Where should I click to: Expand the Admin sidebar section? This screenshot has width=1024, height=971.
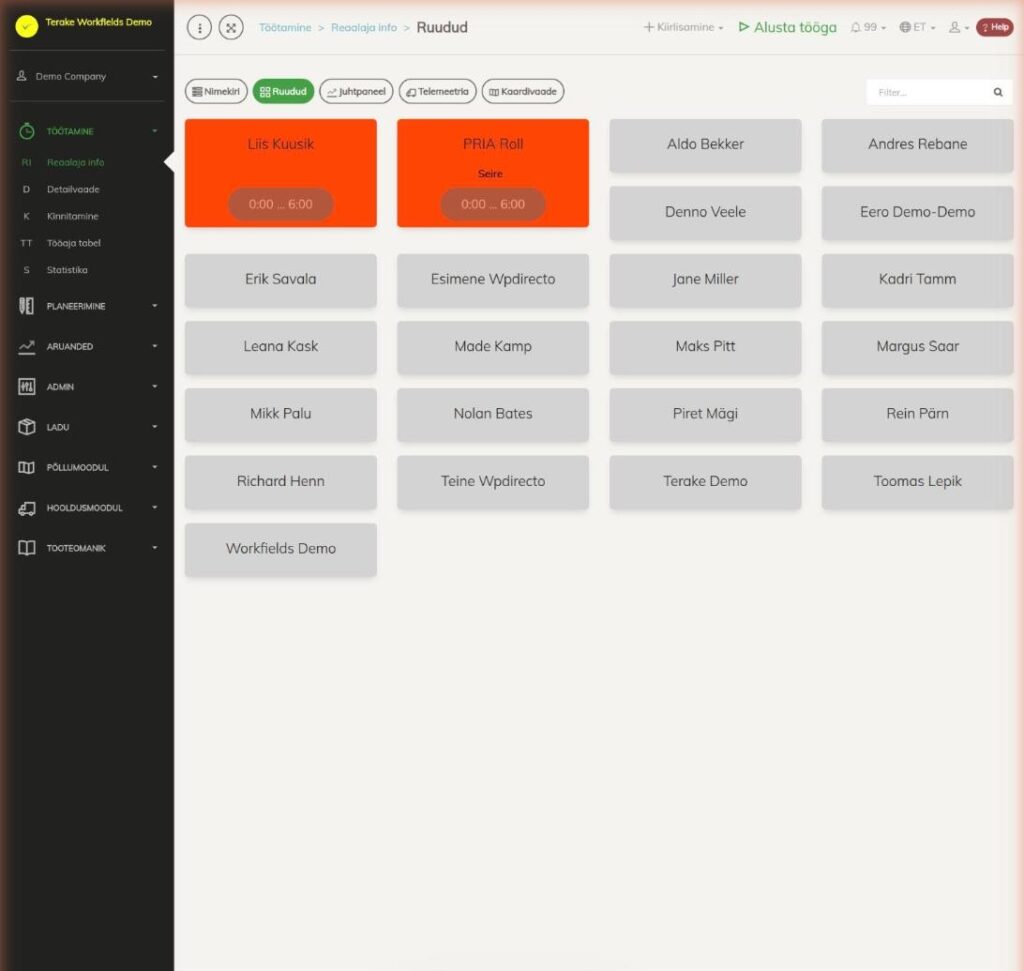[88, 387]
